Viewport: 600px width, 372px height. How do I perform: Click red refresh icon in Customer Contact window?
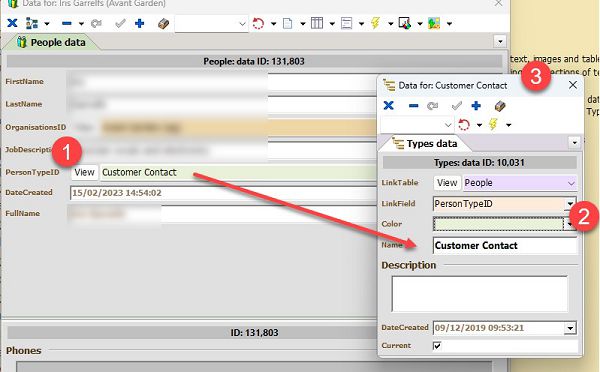tap(464, 124)
